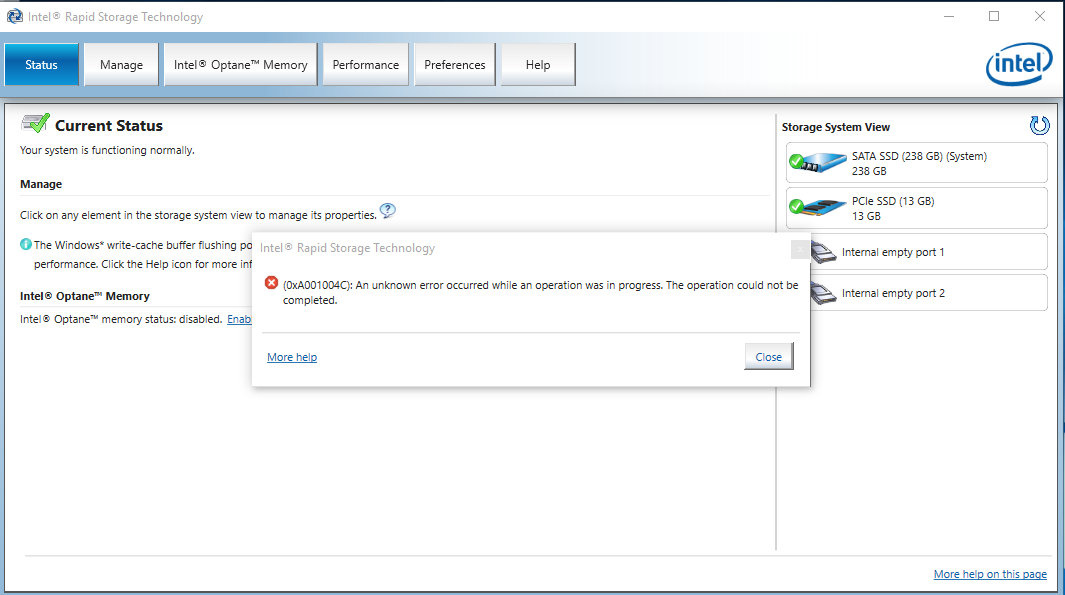The width and height of the screenshot is (1065, 595).
Task: Click the Intel logo
Action: (x=1019, y=64)
